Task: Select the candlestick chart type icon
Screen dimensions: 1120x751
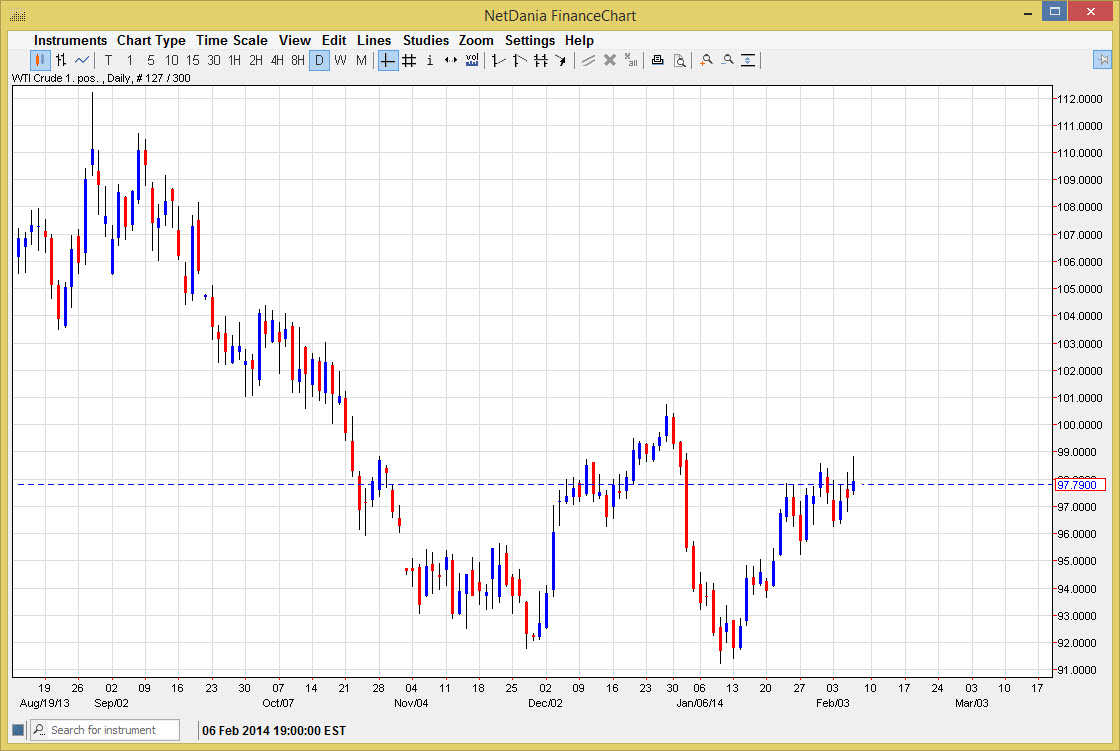Action: point(40,60)
